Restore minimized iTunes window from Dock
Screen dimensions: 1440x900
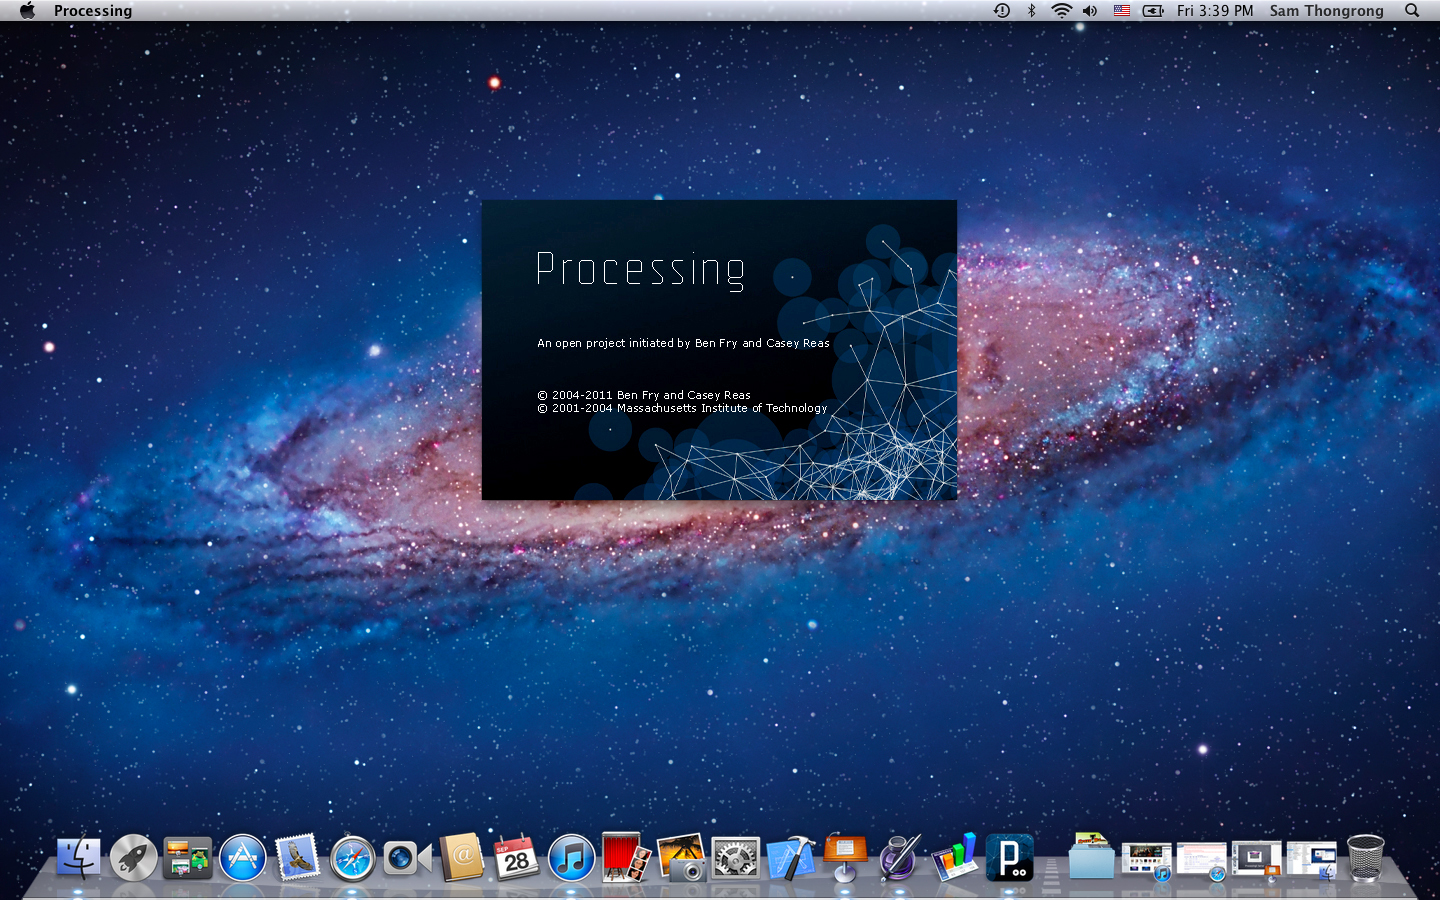(1146, 860)
